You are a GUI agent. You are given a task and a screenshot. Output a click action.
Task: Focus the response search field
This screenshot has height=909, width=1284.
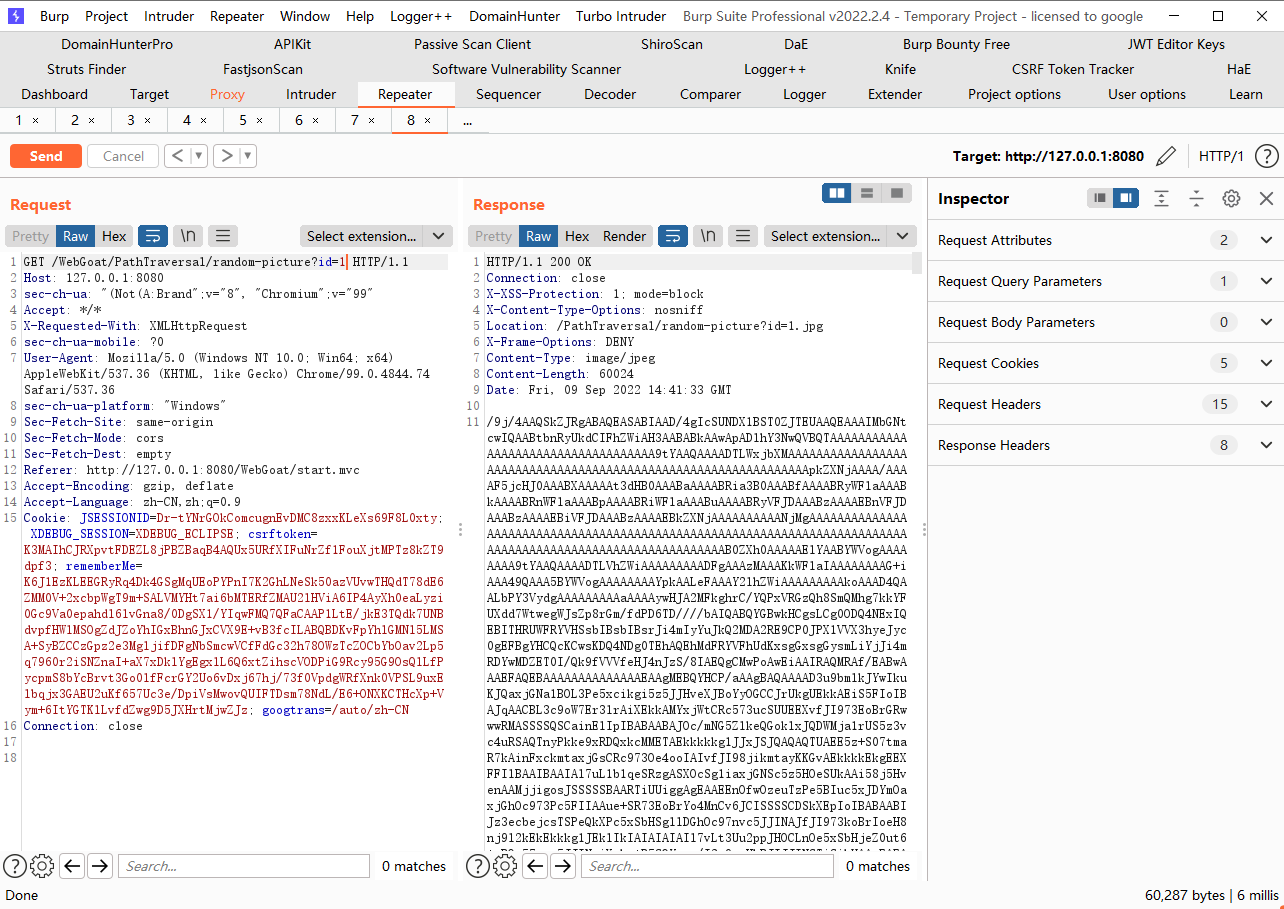pyautogui.click(x=707, y=866)
